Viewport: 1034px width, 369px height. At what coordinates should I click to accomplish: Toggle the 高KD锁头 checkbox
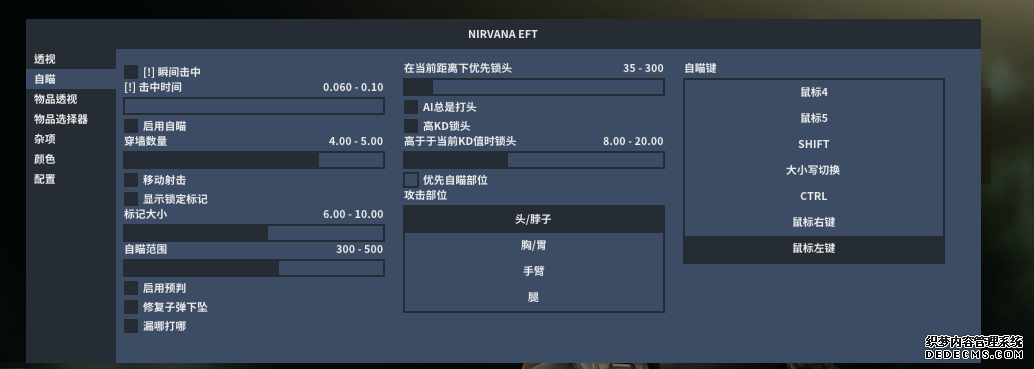tap(411, 126)
